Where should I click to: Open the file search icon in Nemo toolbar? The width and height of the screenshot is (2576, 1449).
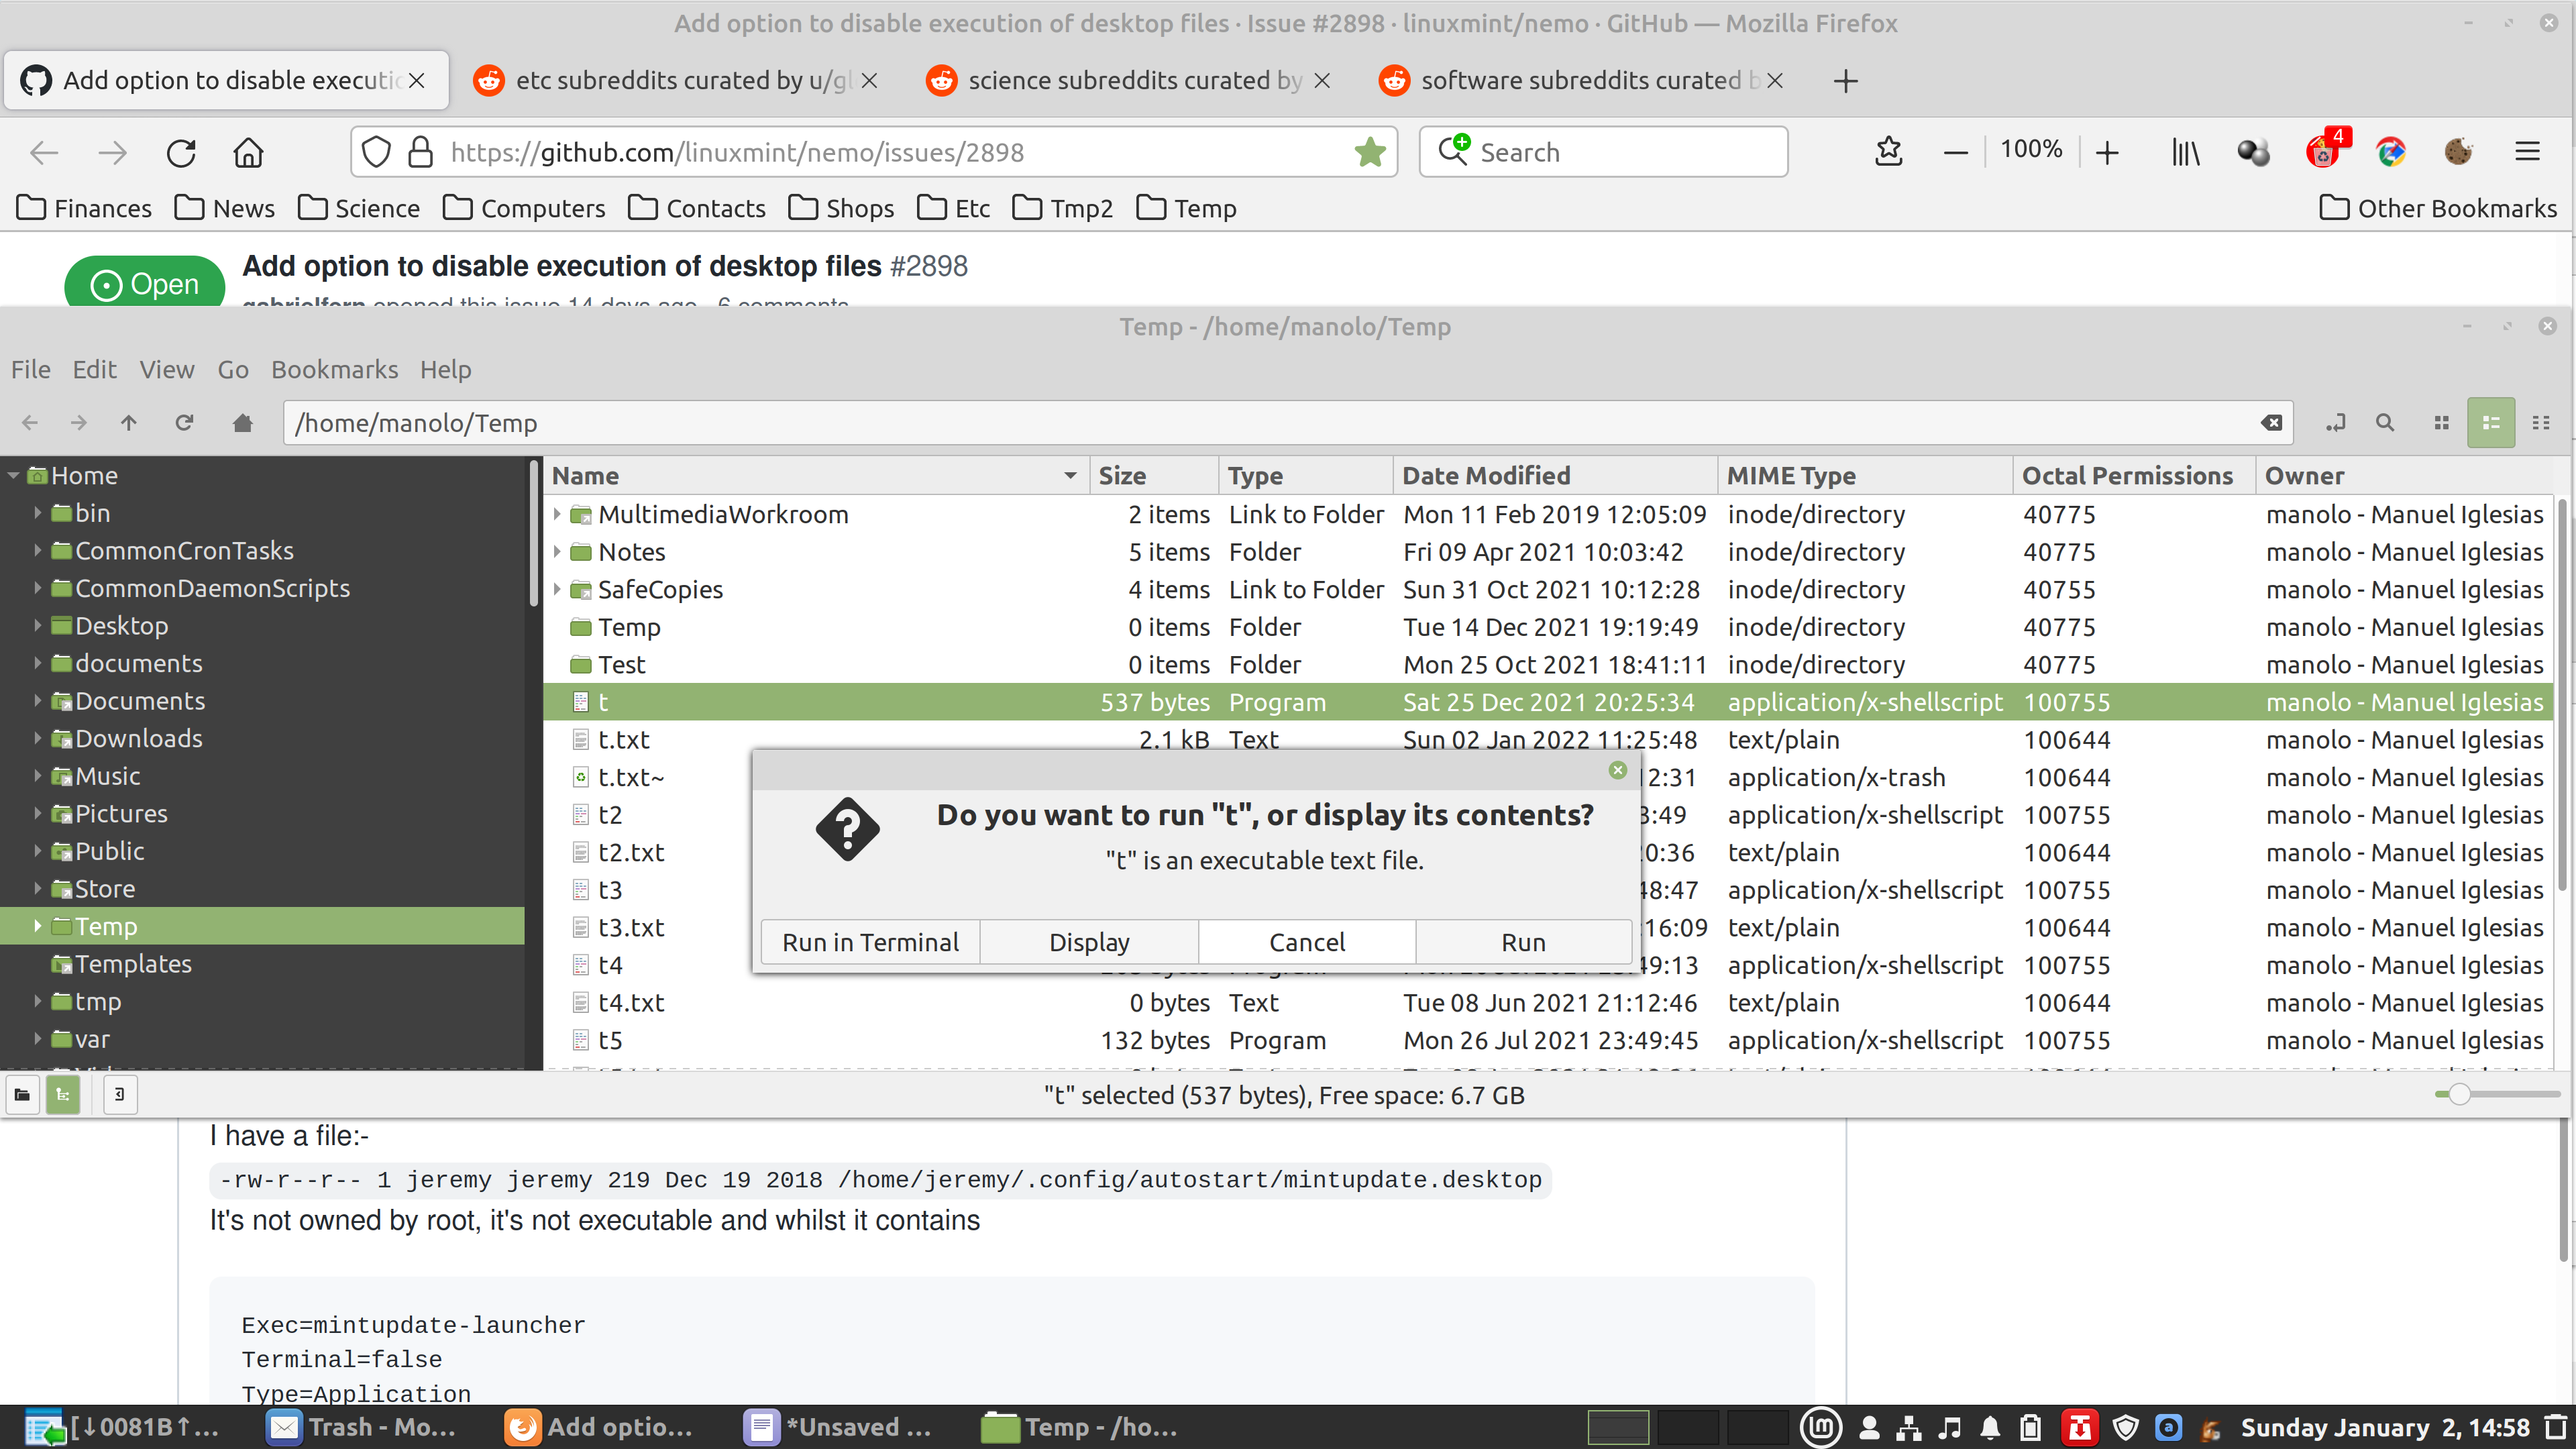(2386, 422)
